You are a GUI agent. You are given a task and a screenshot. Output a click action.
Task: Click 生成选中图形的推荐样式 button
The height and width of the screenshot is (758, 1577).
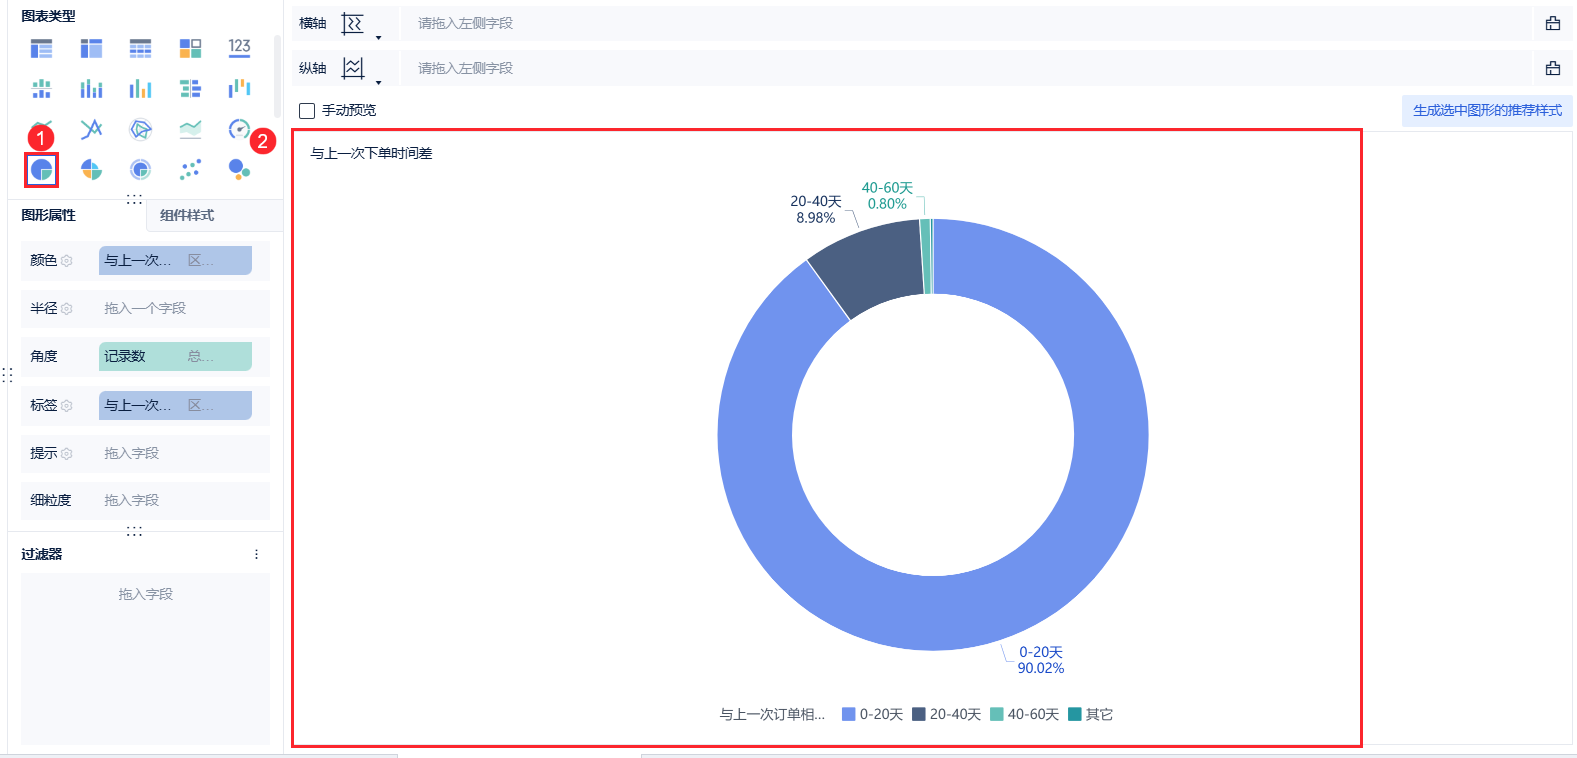[1487, 110]
